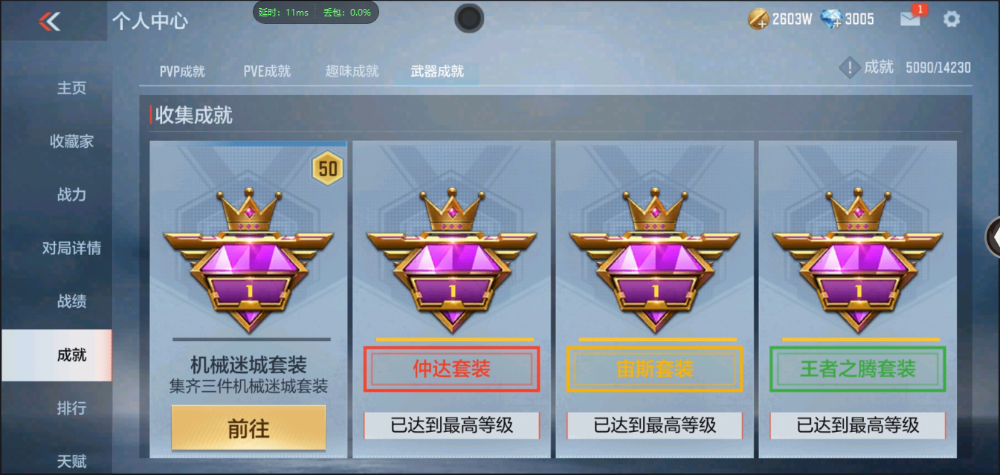Screen dimensions: 1000x475
Task: Switch to the PVP成就 tab
Action: coord(182,71)
